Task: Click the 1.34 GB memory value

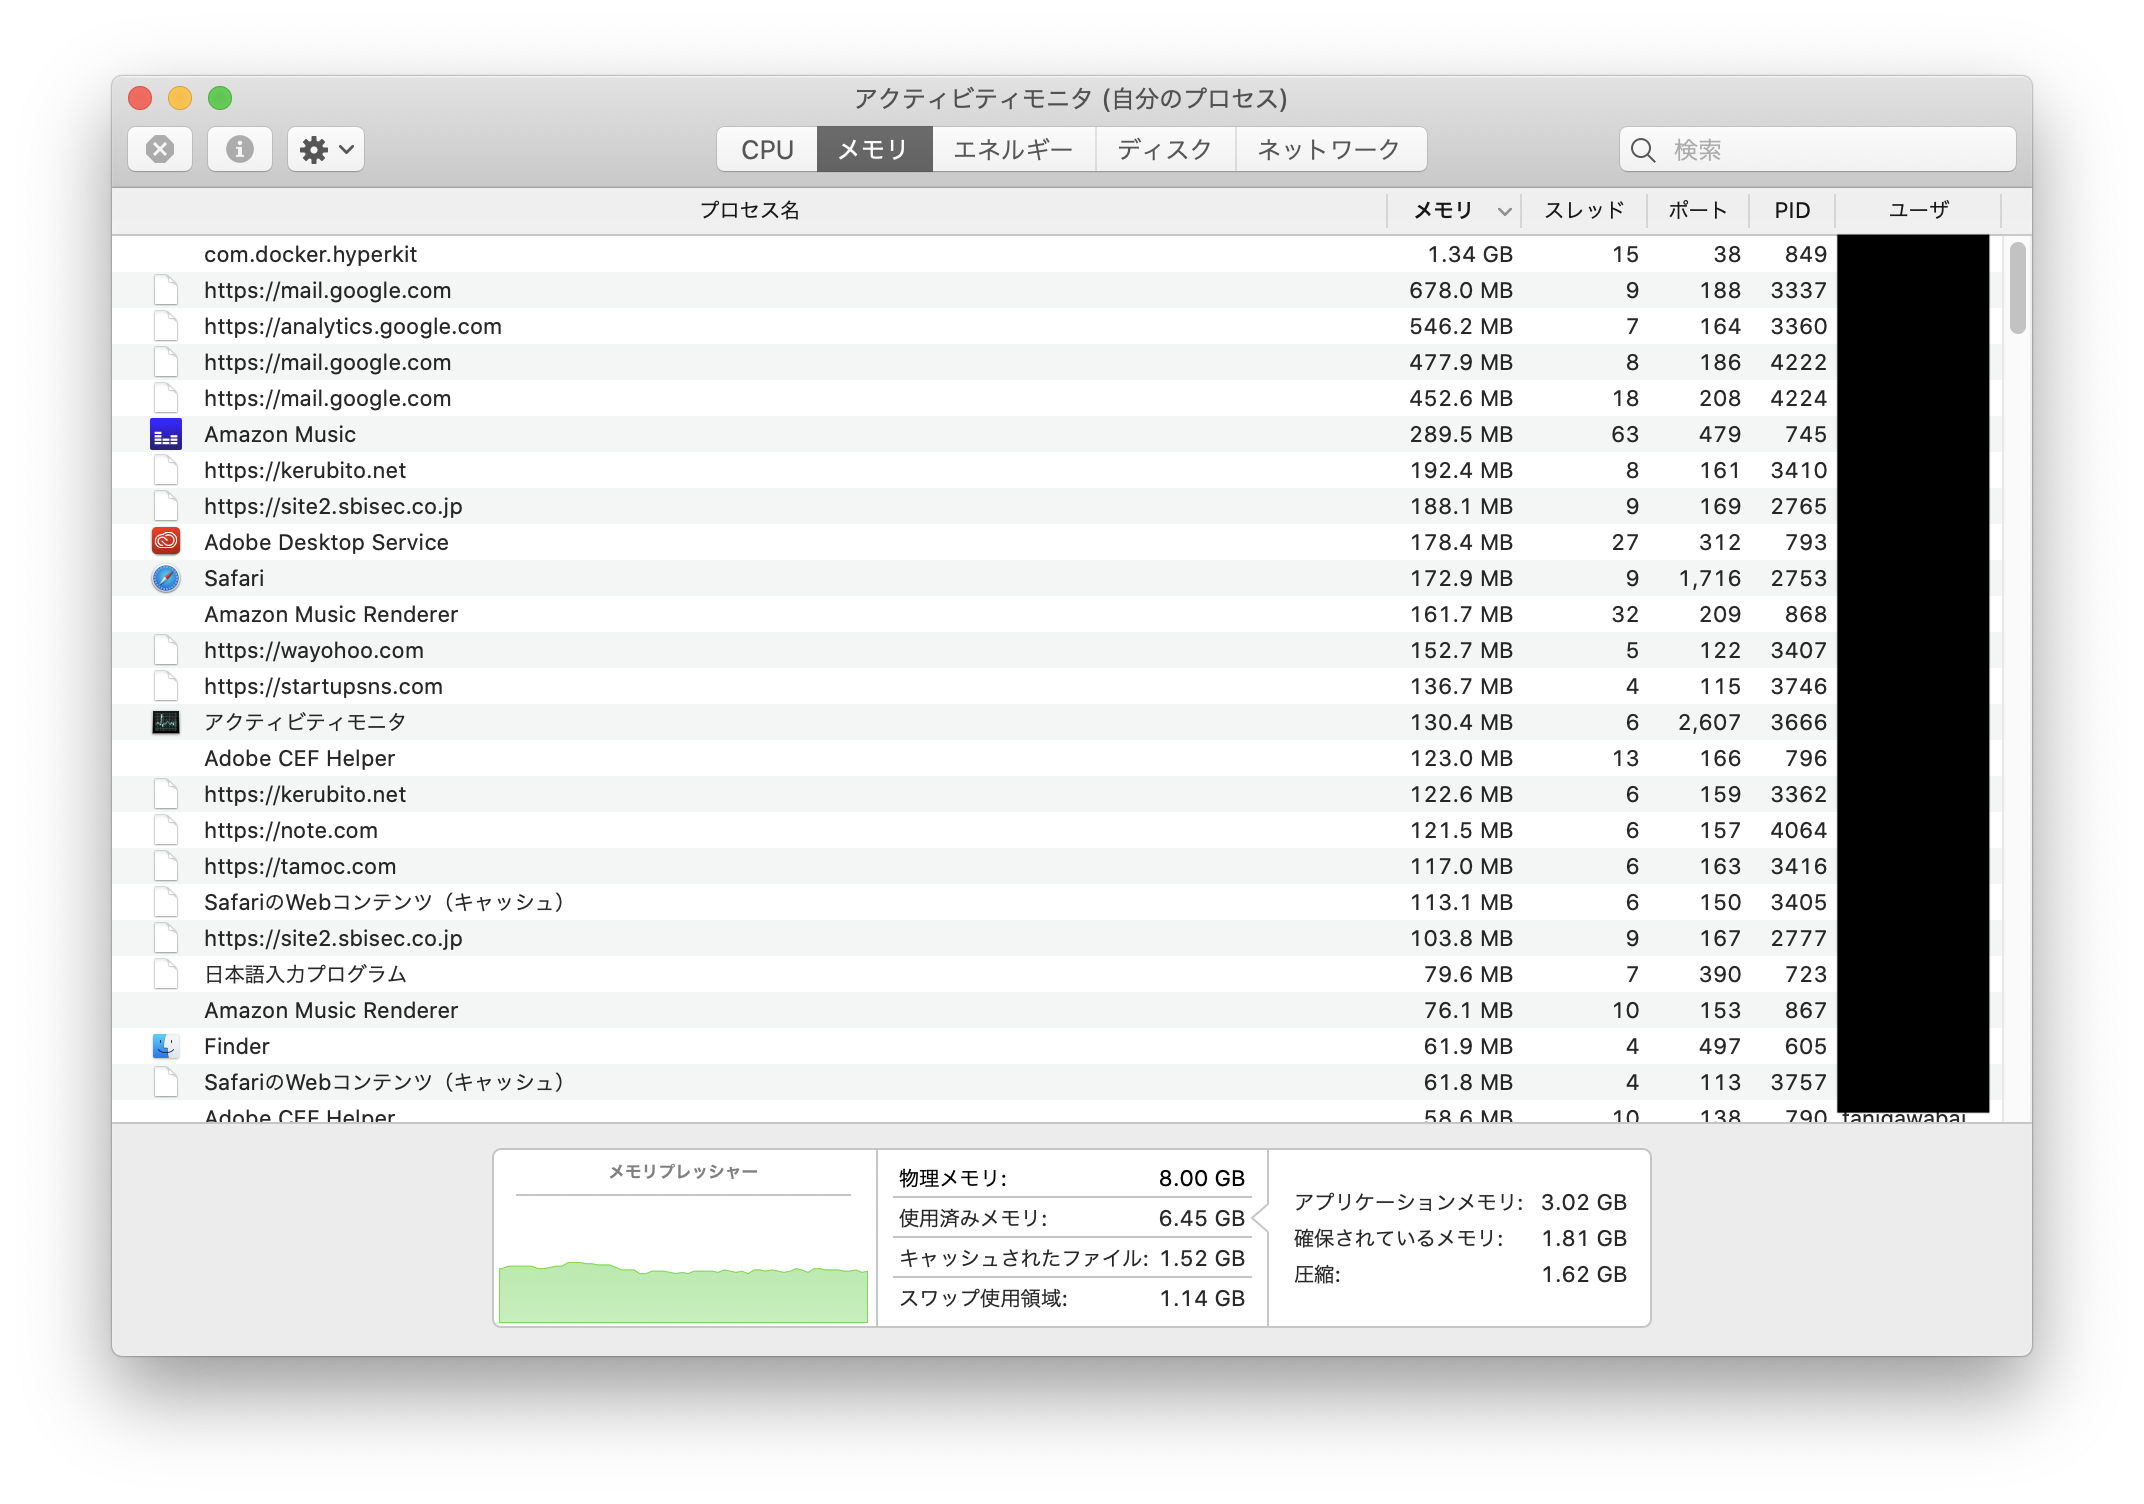Action: click(x=1470, y=254)
